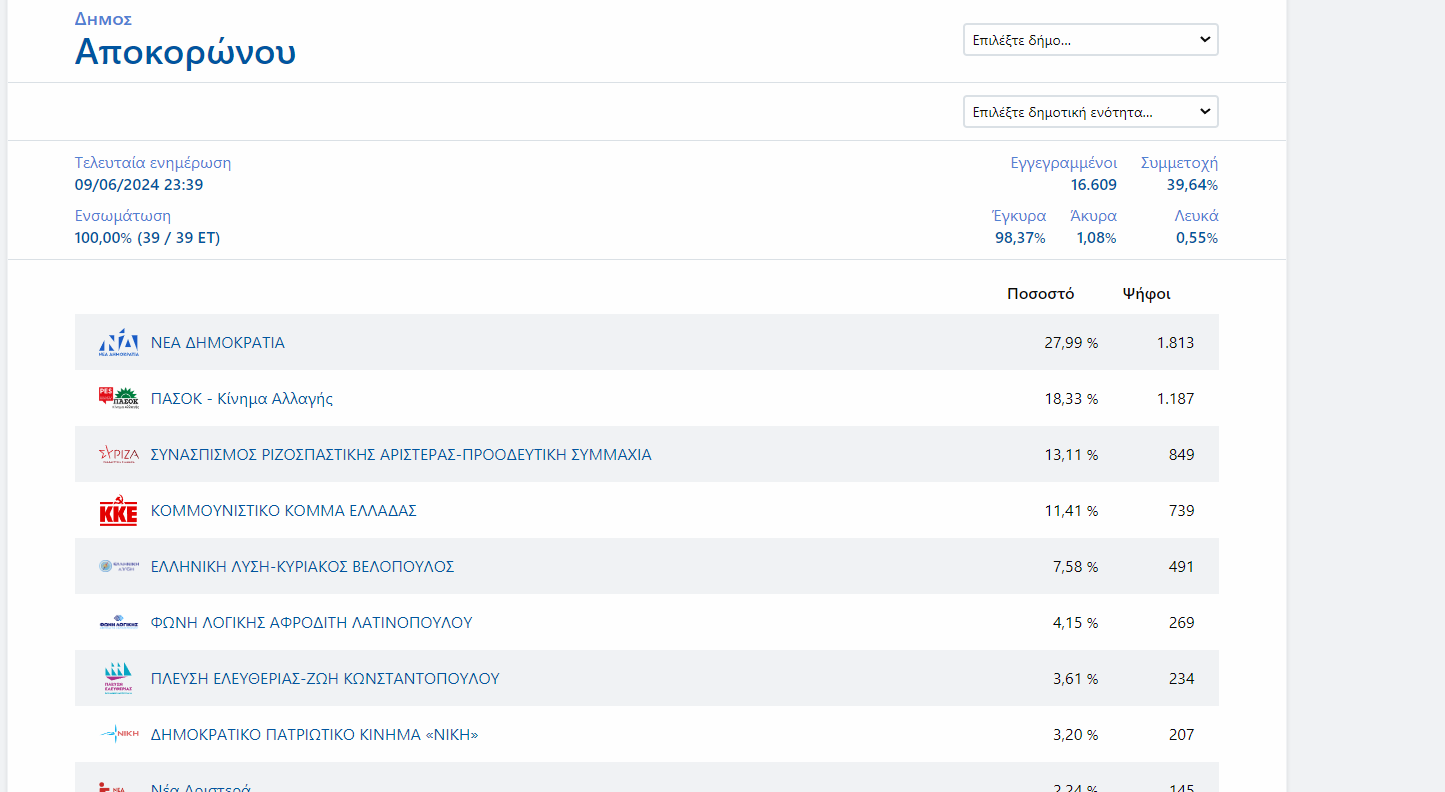Open the ΚΟΜΜΟΥΝΙΣΤΙΚΟ ΚΟΜΜΑ ΕΛΛΑΔΑΣ link
The width and height of the screenshot is (1445, 792).
pos(283,510)
